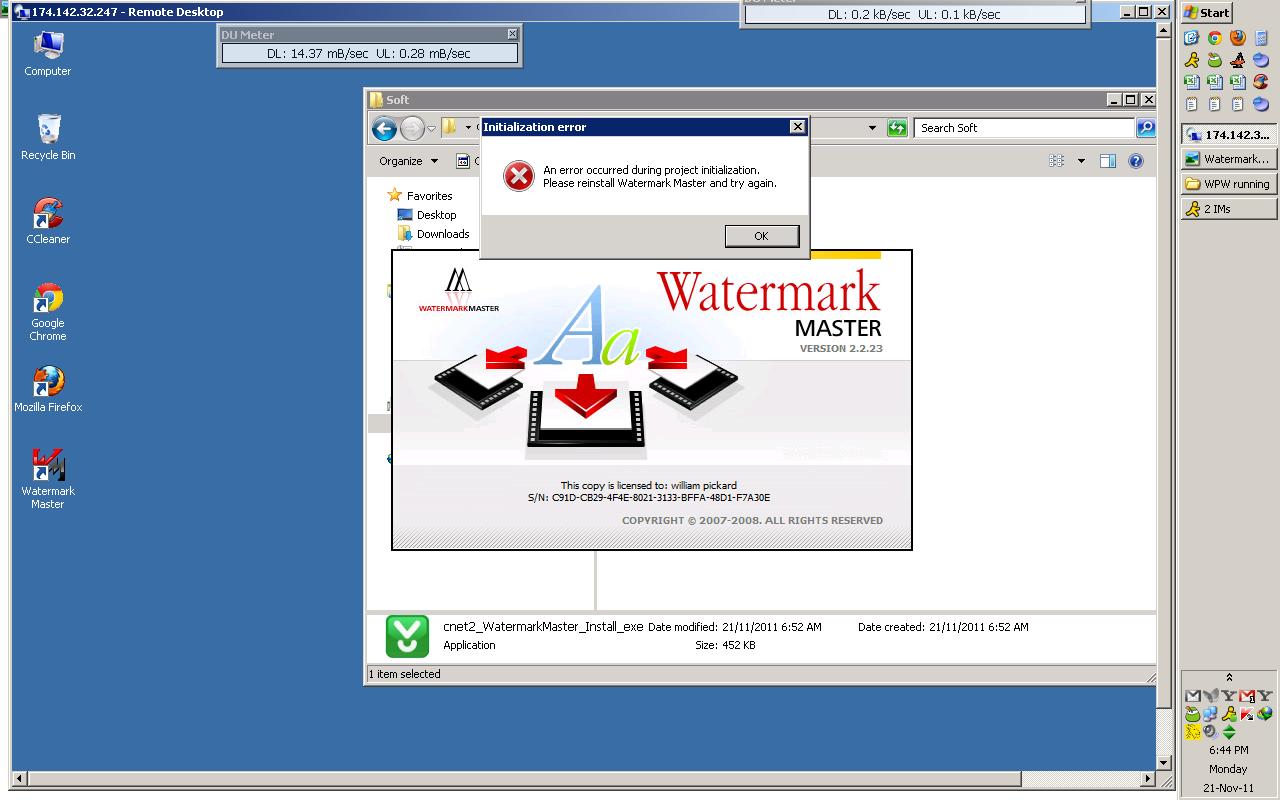Close the Initialization error dialog
The height and width of the screenshot is (800, 1280).
pos(797,127)
